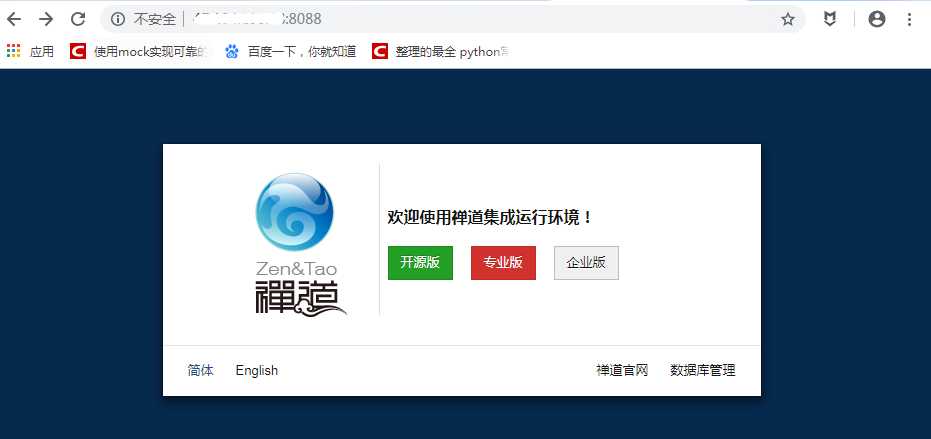The height and width of the screenshot is (439, 931).
Task: Click the 欢迎使用禅道集成运行环境！ heading
Action: tap(490, 217)
